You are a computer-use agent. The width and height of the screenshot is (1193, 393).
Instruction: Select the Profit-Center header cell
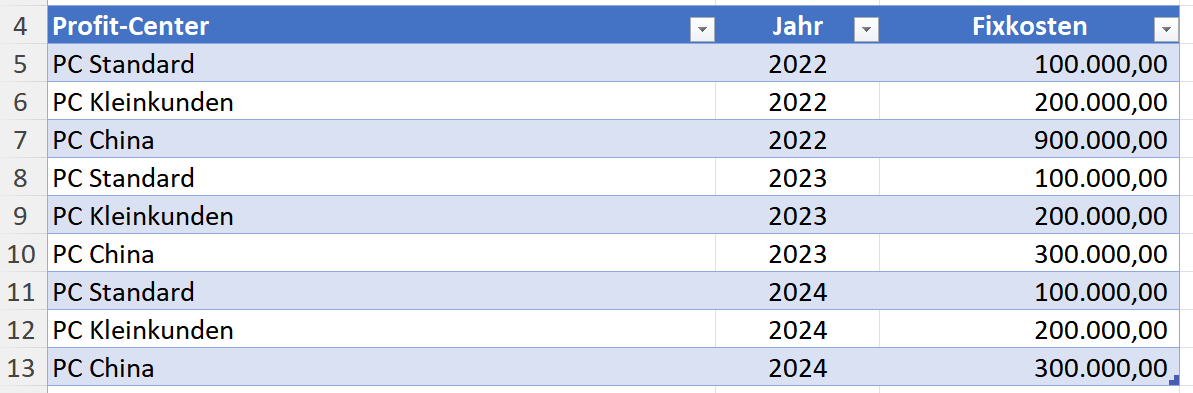[381, 26]
